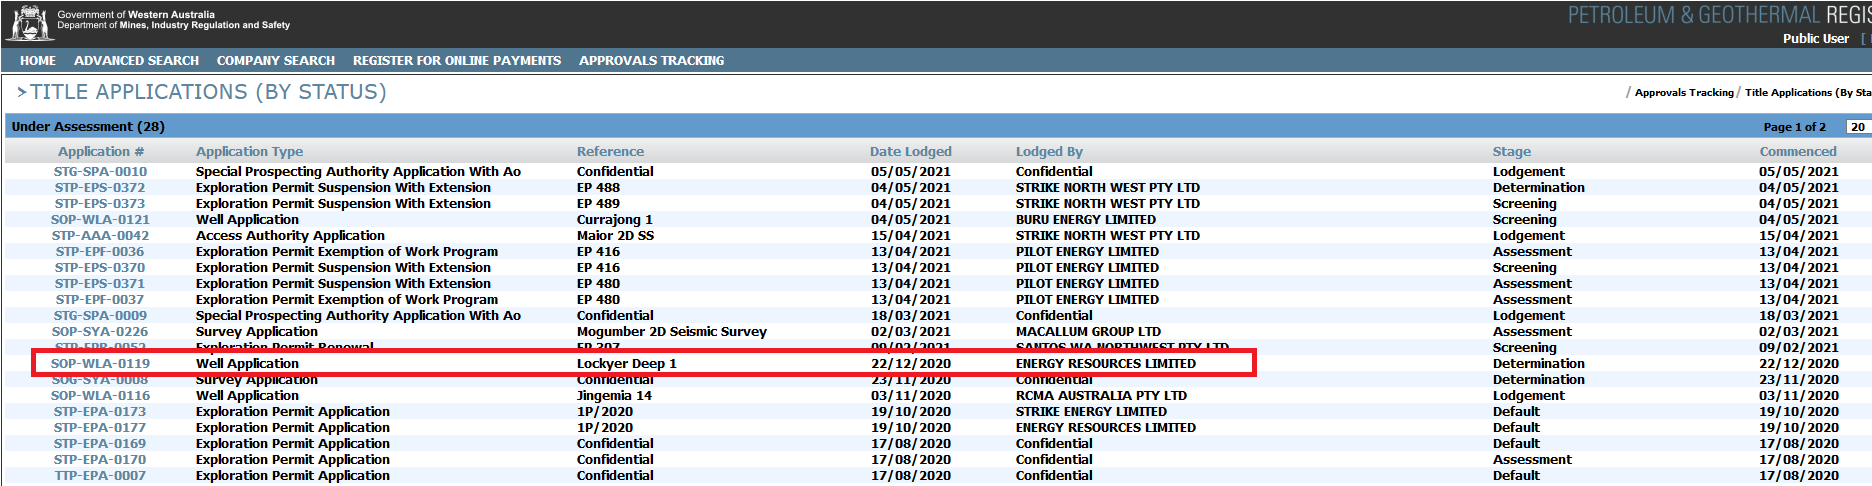Viewport: 1872px width, 486px height.
Task: Open the page size field showing 20
Action: [1858, 127]
